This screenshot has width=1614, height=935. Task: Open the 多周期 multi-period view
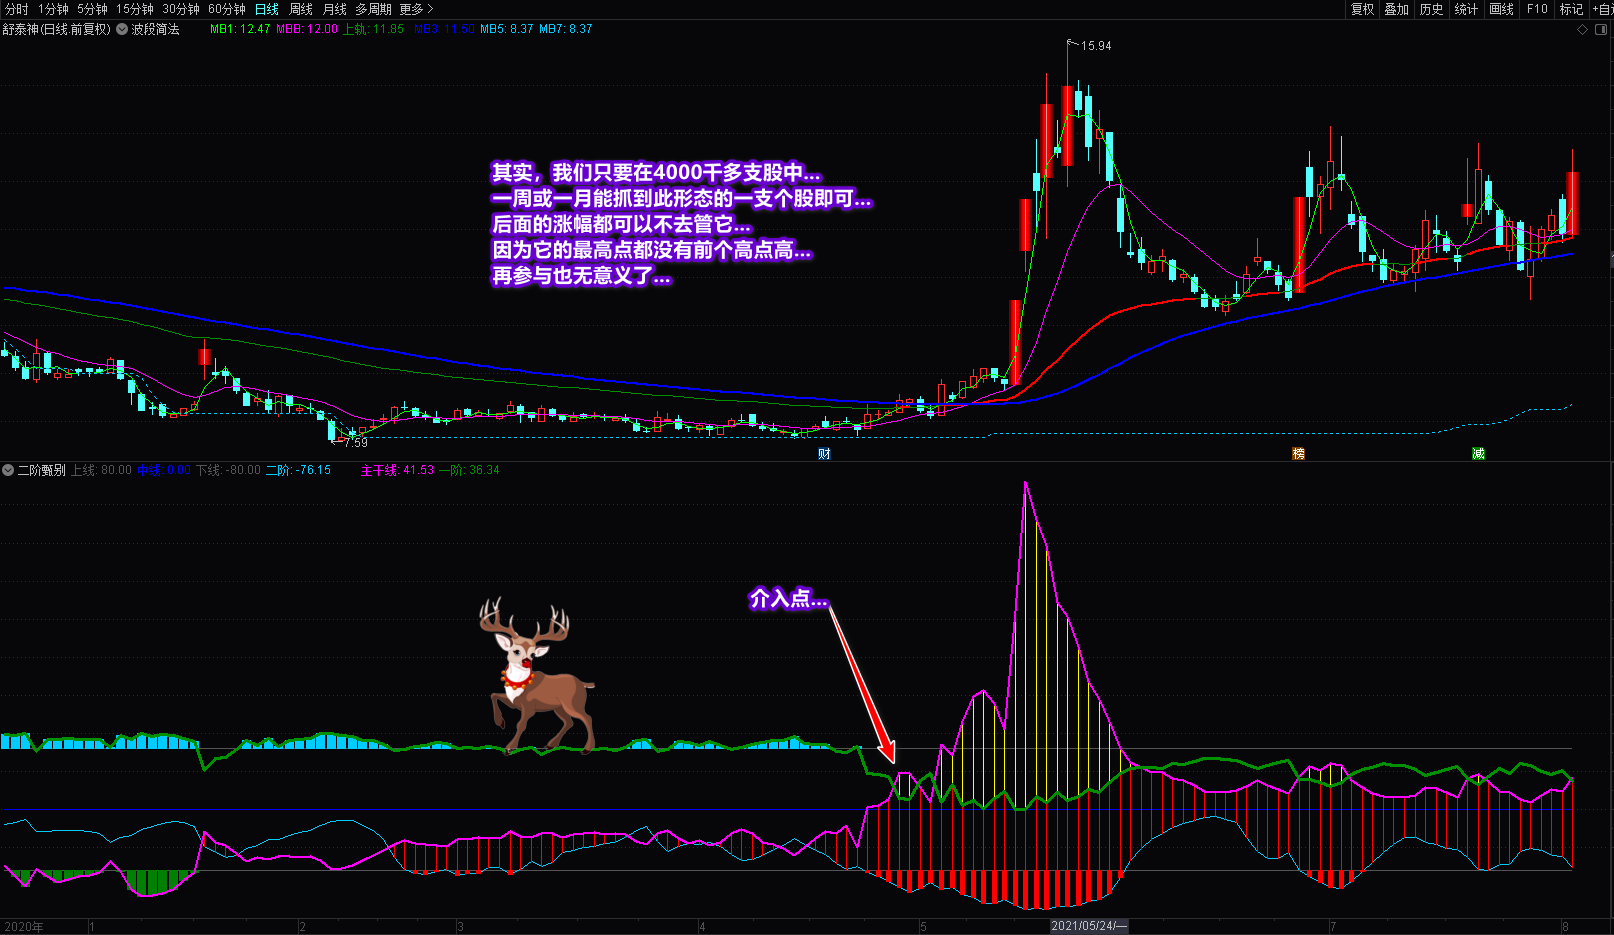pyautogui.click(x=373, y=9)
